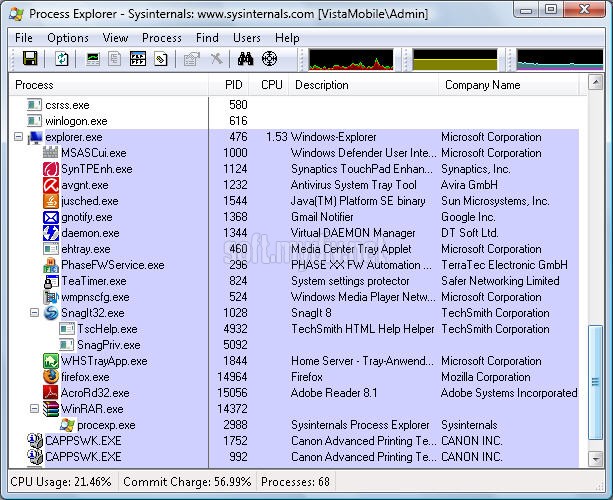Sort by the CPU column header
Screen dimensions: 613x500
point(269,85)
